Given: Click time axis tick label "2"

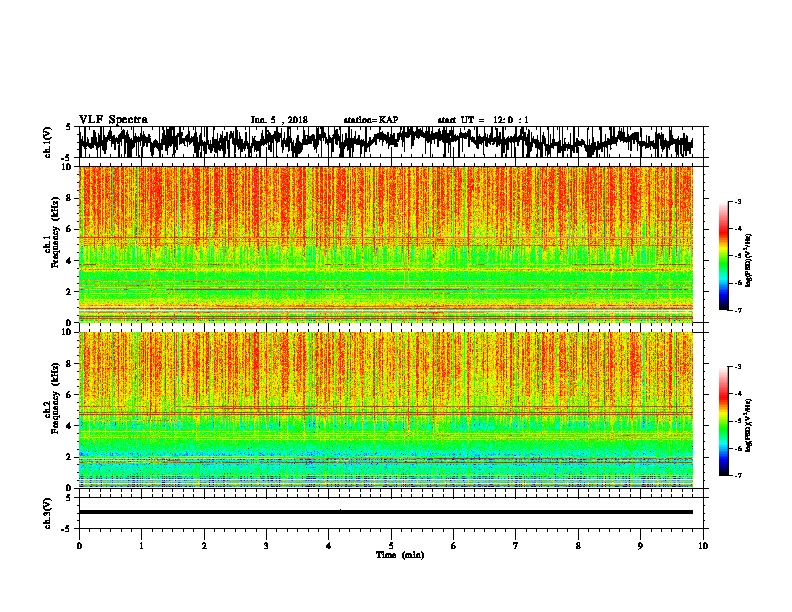Looking at the screenshot, I should tap(204, 546).
